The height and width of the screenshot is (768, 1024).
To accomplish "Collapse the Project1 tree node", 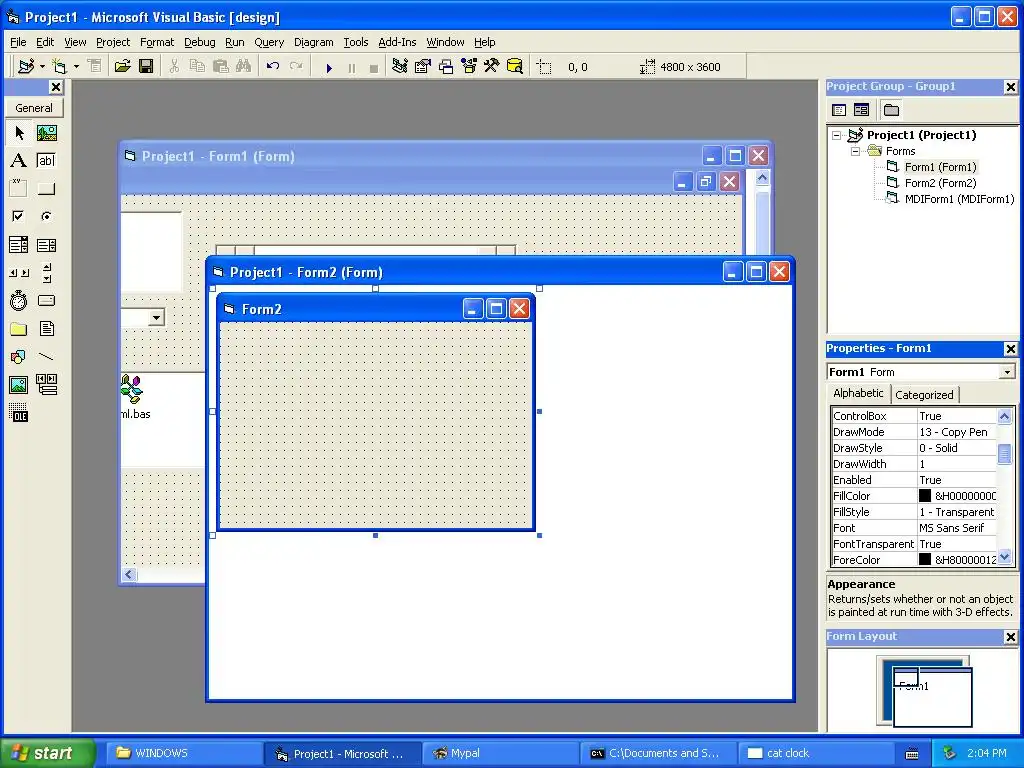I will click(x=837, y=135).
